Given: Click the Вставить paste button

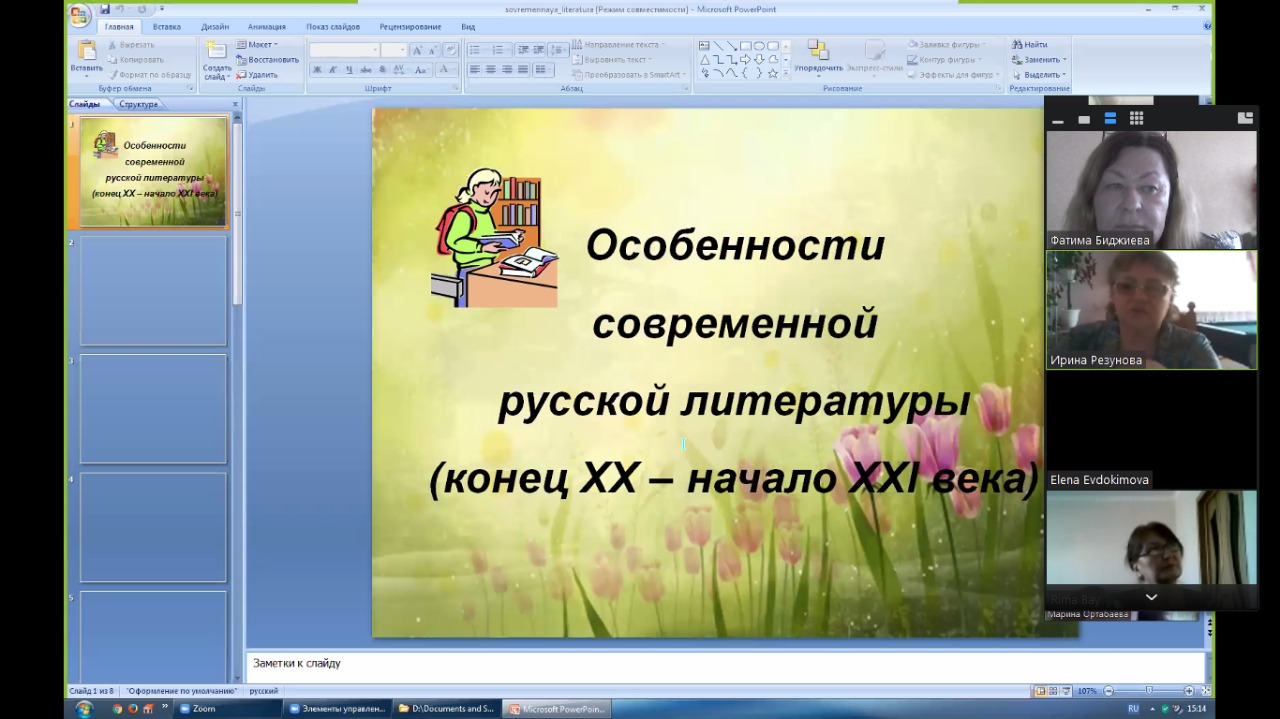Looking at the screenshot, I should point(86,58).
